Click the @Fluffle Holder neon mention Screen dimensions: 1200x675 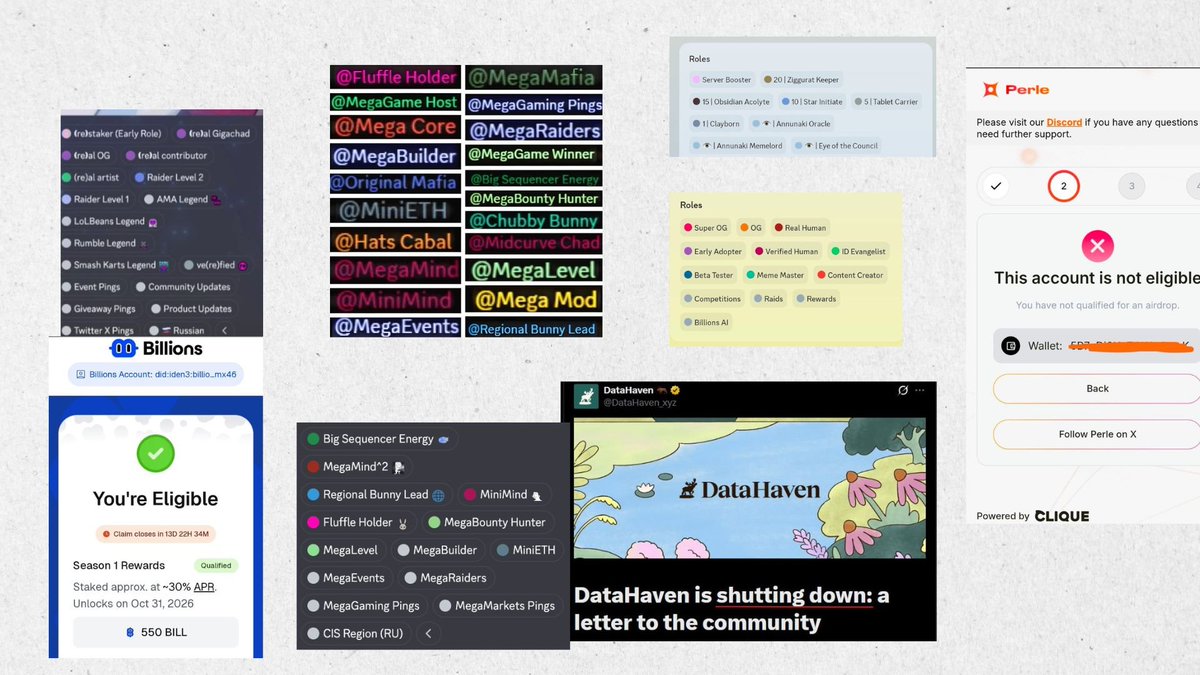click(395, 77)
